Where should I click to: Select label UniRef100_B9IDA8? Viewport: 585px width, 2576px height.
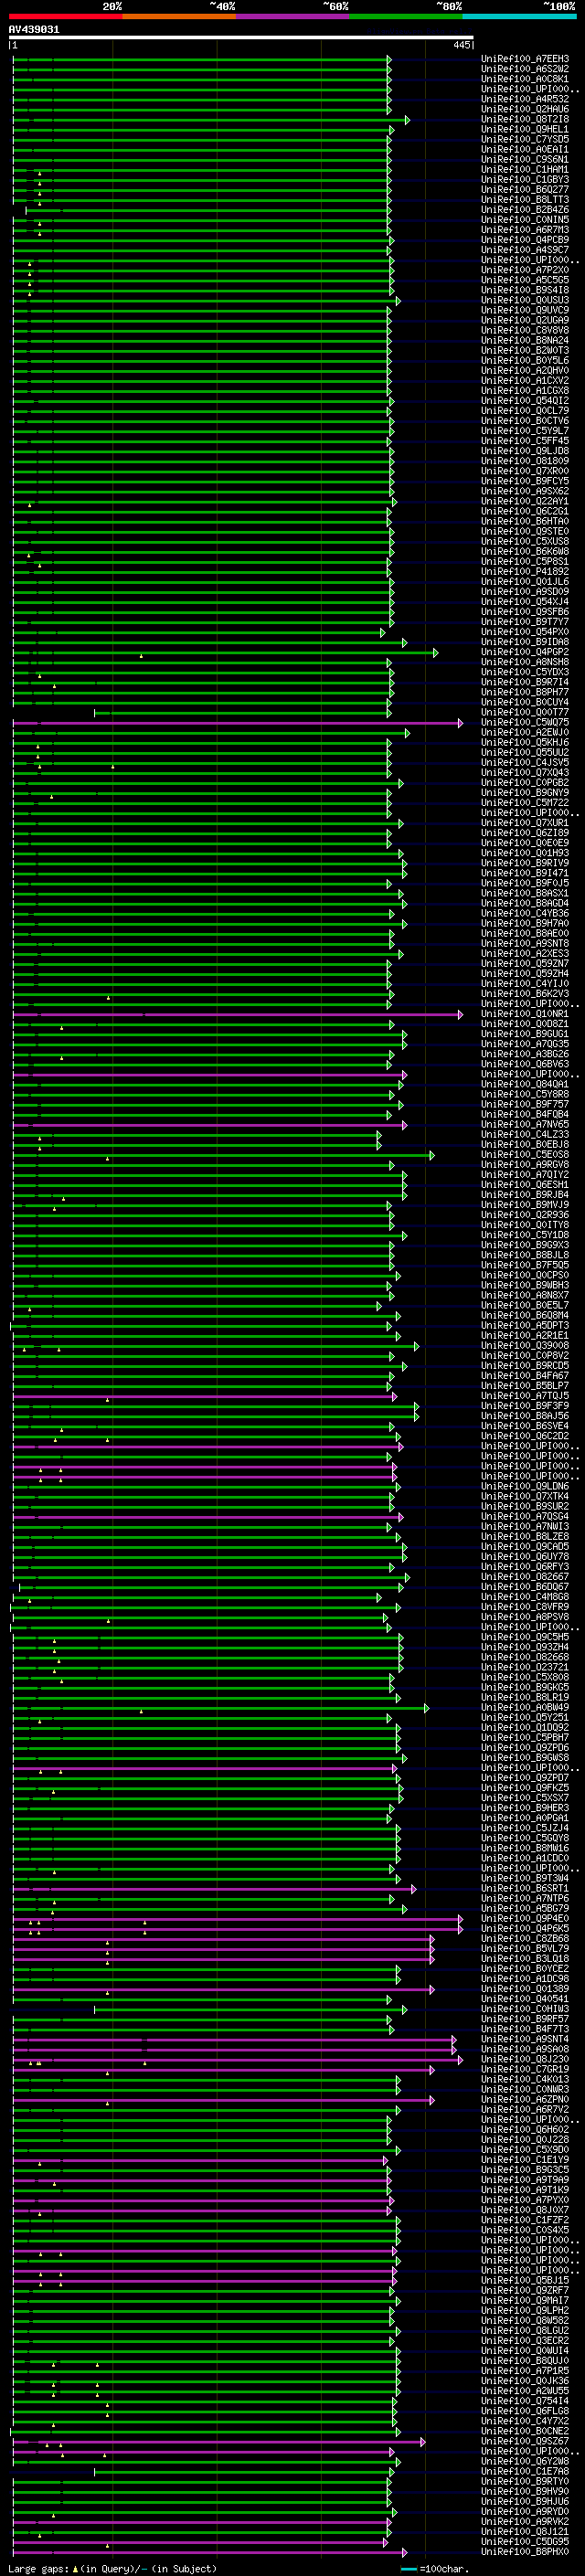[x=525, y=642]
